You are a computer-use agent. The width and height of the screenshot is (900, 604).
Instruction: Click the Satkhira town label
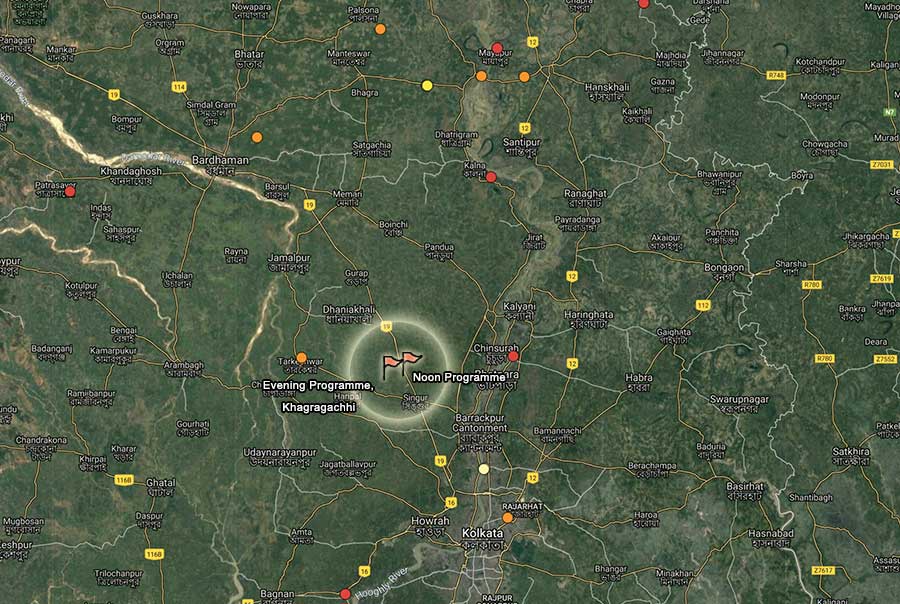point(852,451)
